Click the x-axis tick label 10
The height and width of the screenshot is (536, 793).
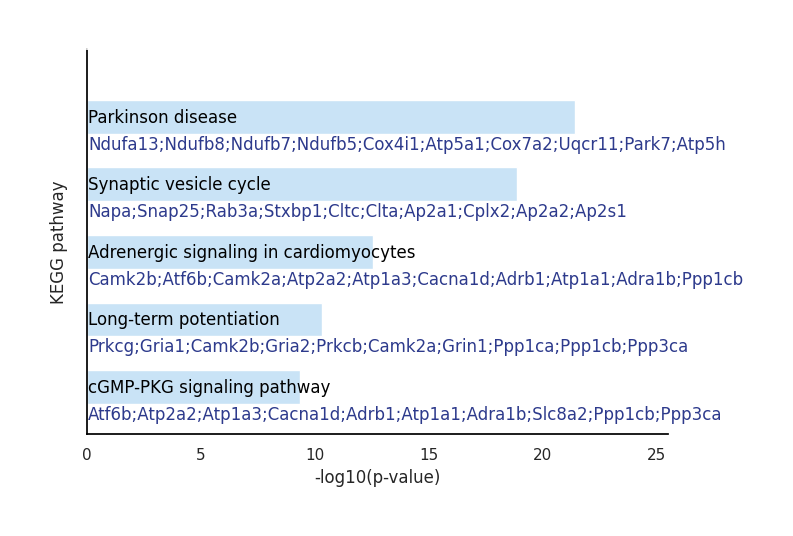click(x=315, y=455)
